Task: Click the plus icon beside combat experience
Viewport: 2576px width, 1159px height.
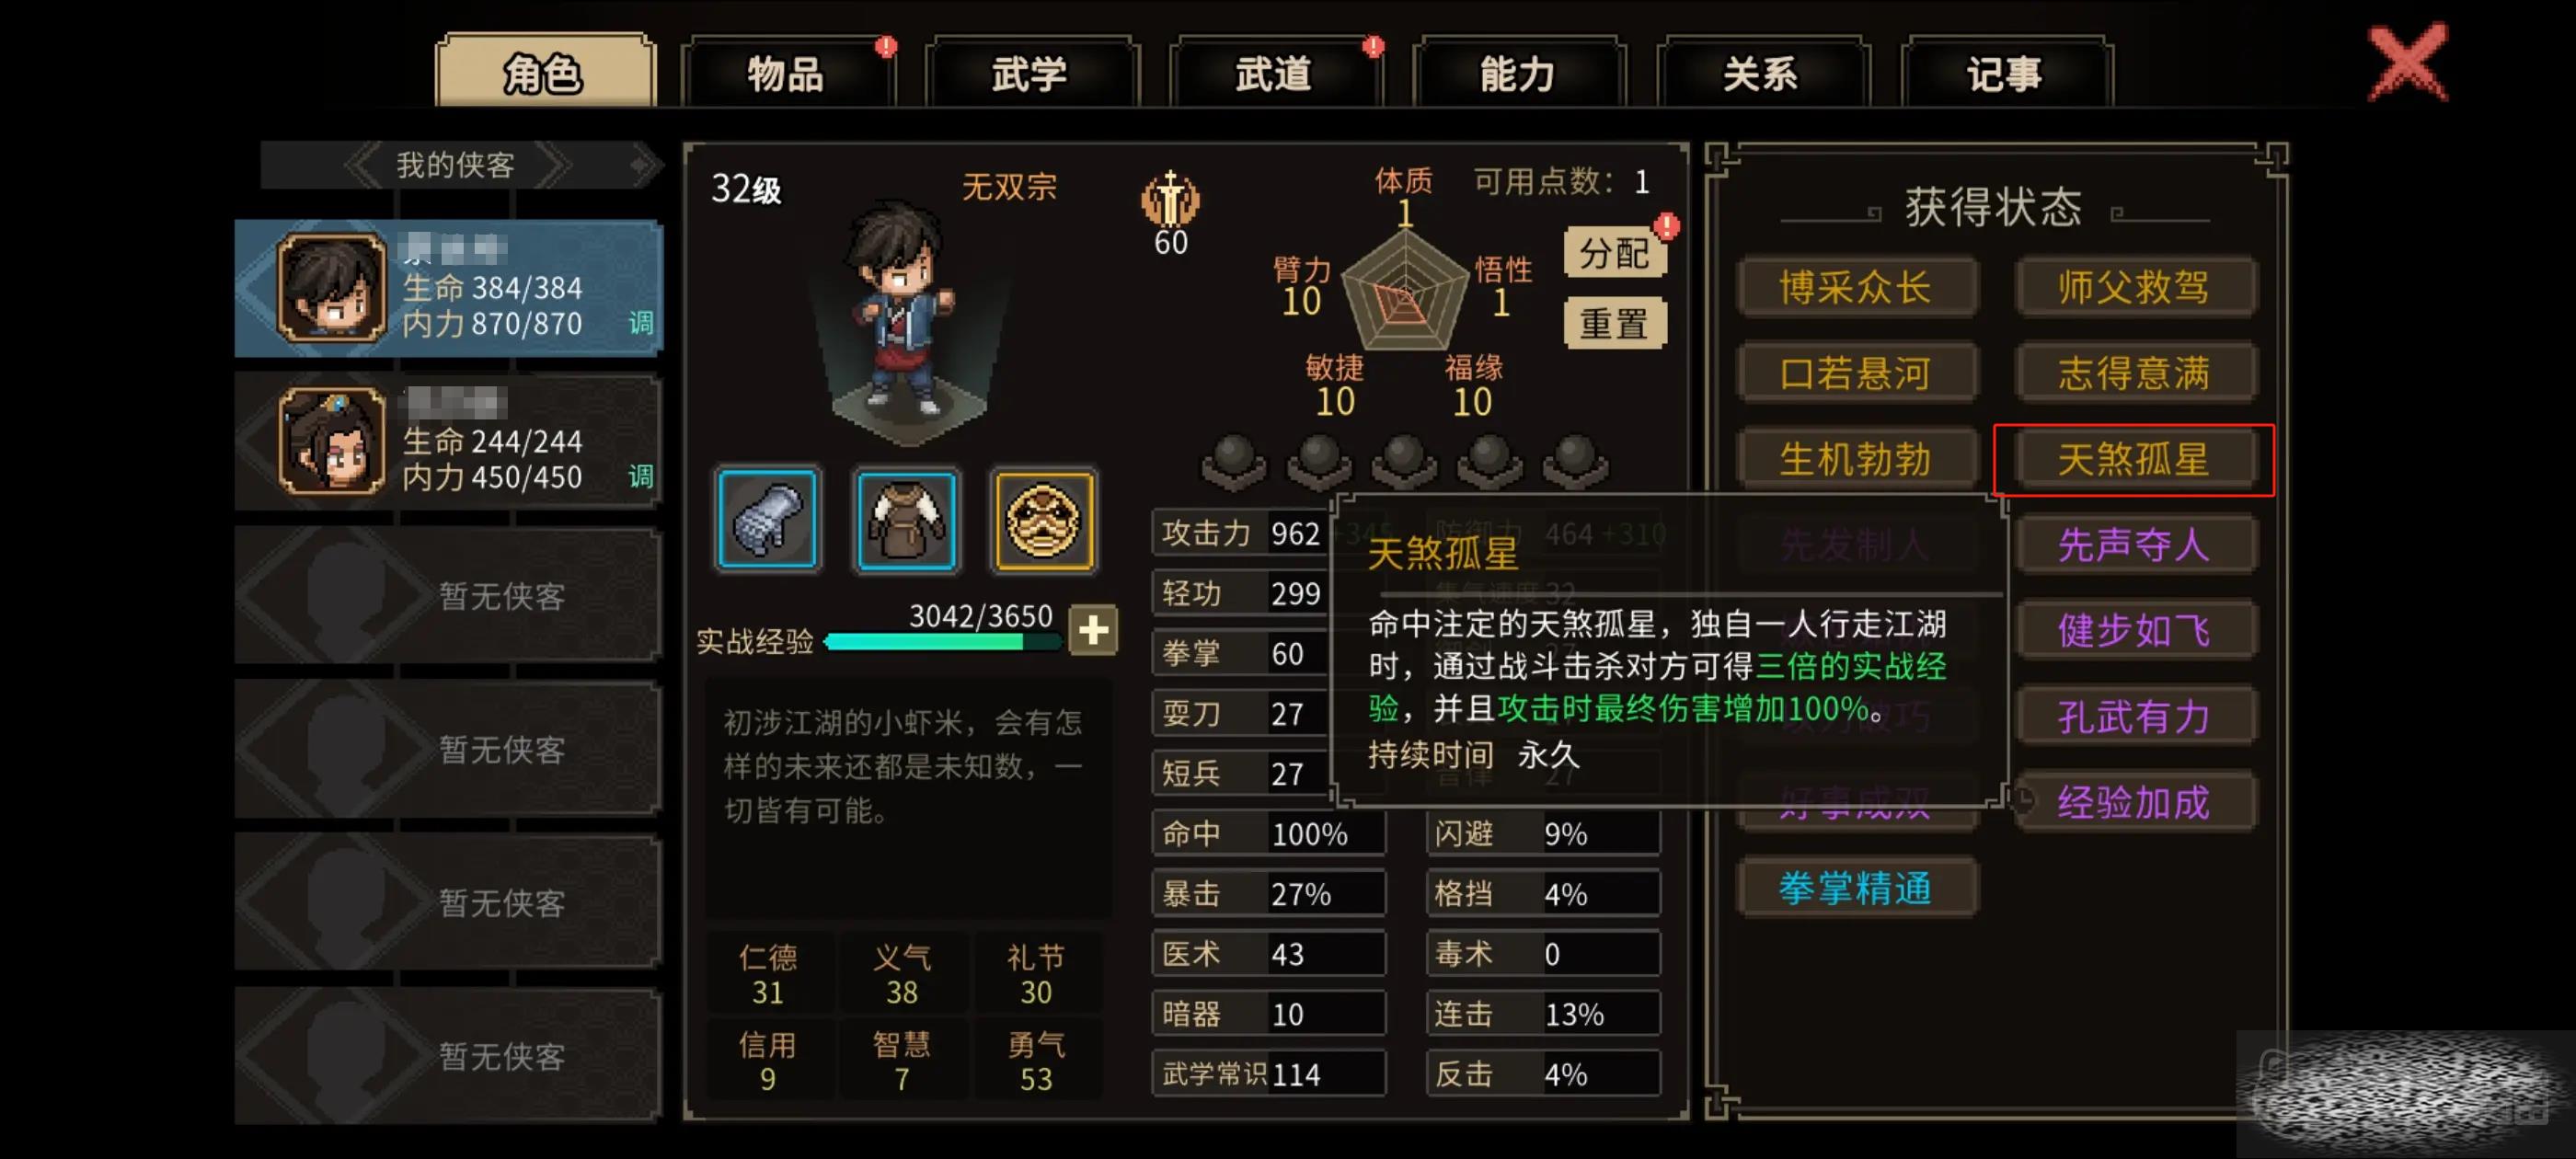Action: (x=1092, y=630)
